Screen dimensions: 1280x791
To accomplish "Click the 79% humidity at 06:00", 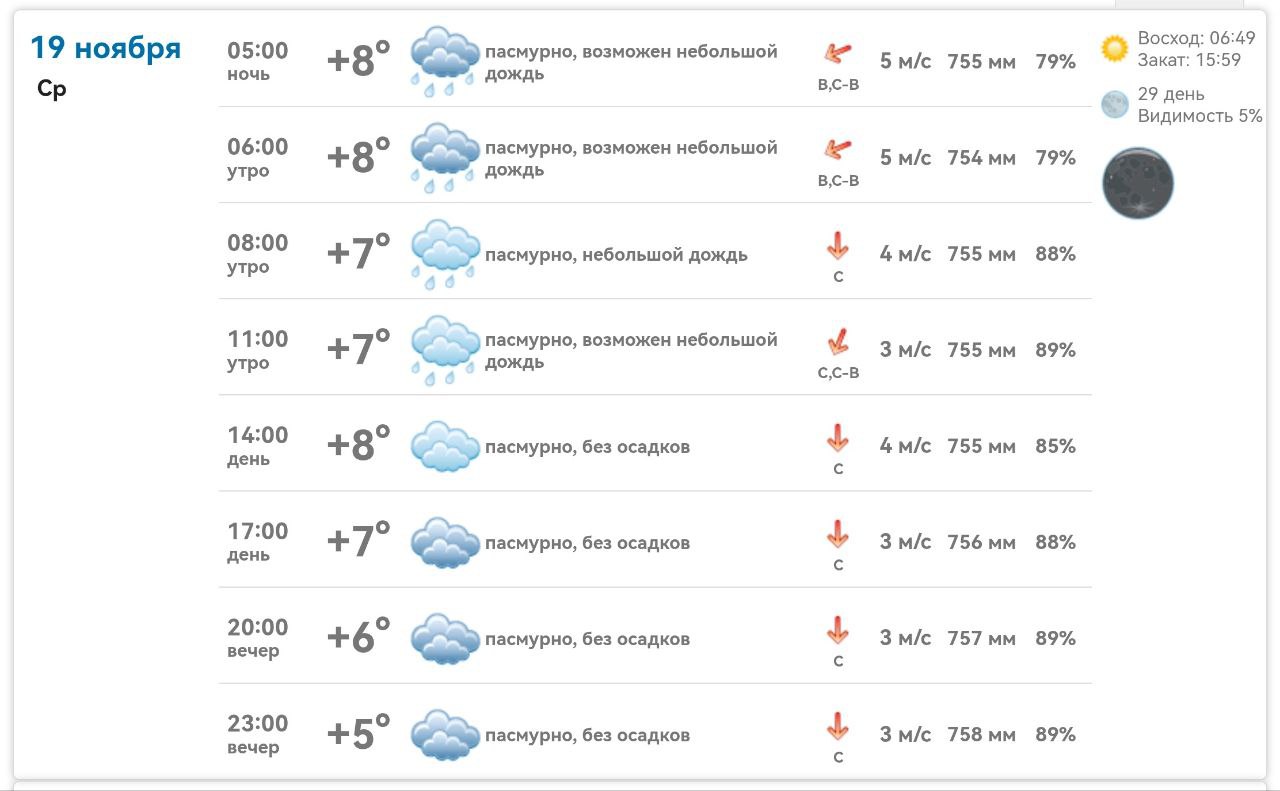I will click(x=1055, y=158).
